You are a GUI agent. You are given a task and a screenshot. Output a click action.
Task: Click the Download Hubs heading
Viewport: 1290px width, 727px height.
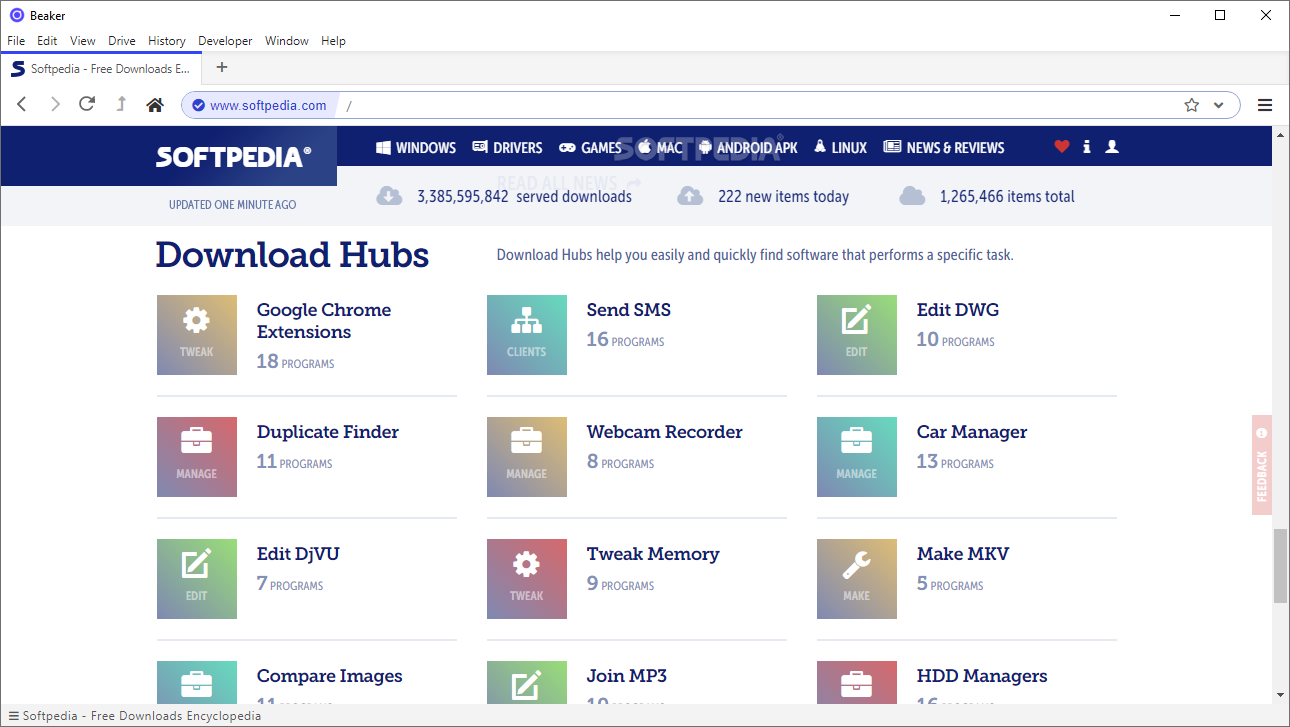tap(292, 255)
